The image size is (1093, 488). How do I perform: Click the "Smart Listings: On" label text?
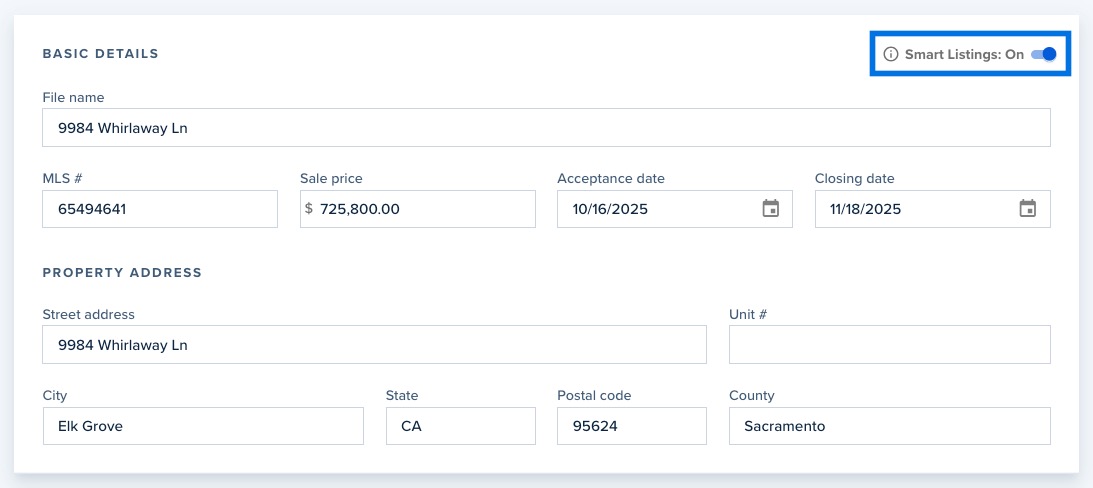(x=964, y=55)
